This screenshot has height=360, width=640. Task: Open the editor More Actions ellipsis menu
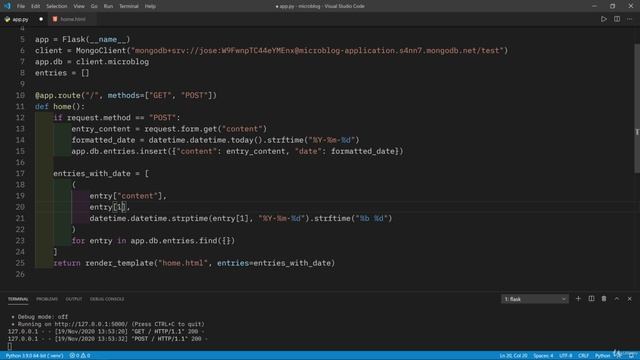point(629,19)
